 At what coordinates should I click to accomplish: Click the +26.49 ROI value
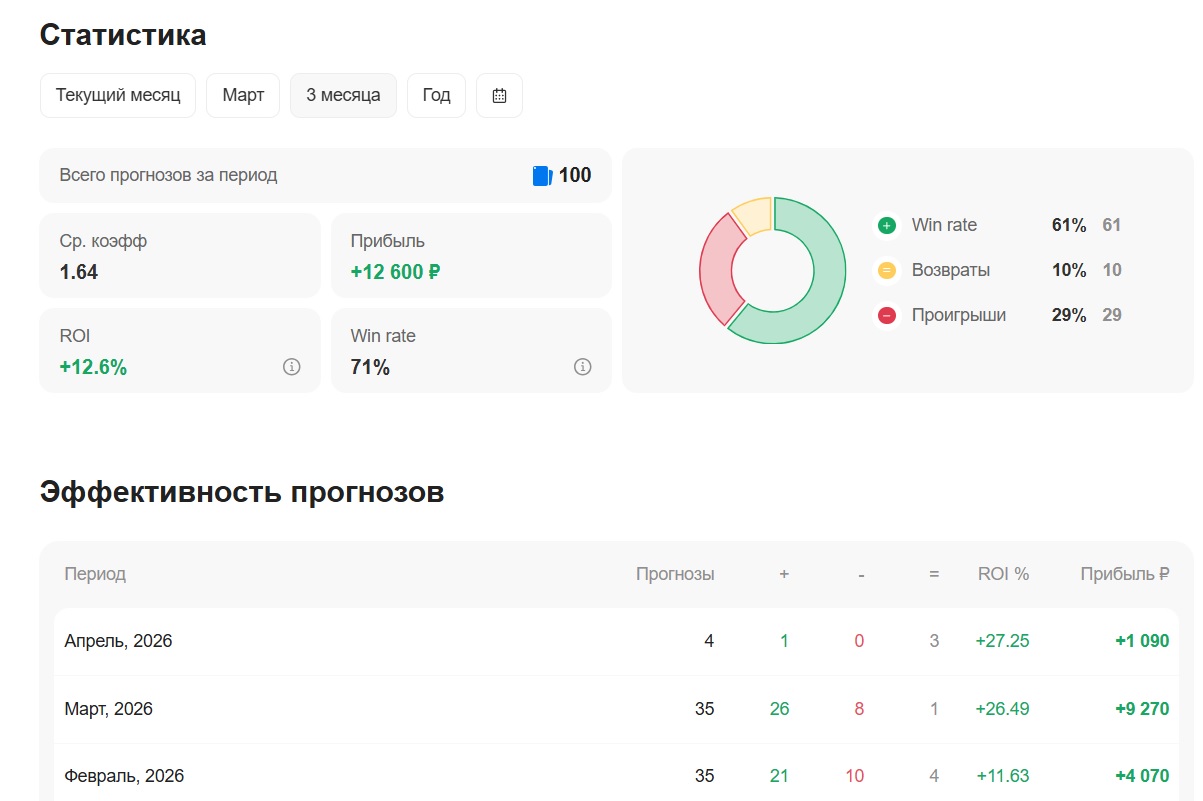coord(1002,709)
